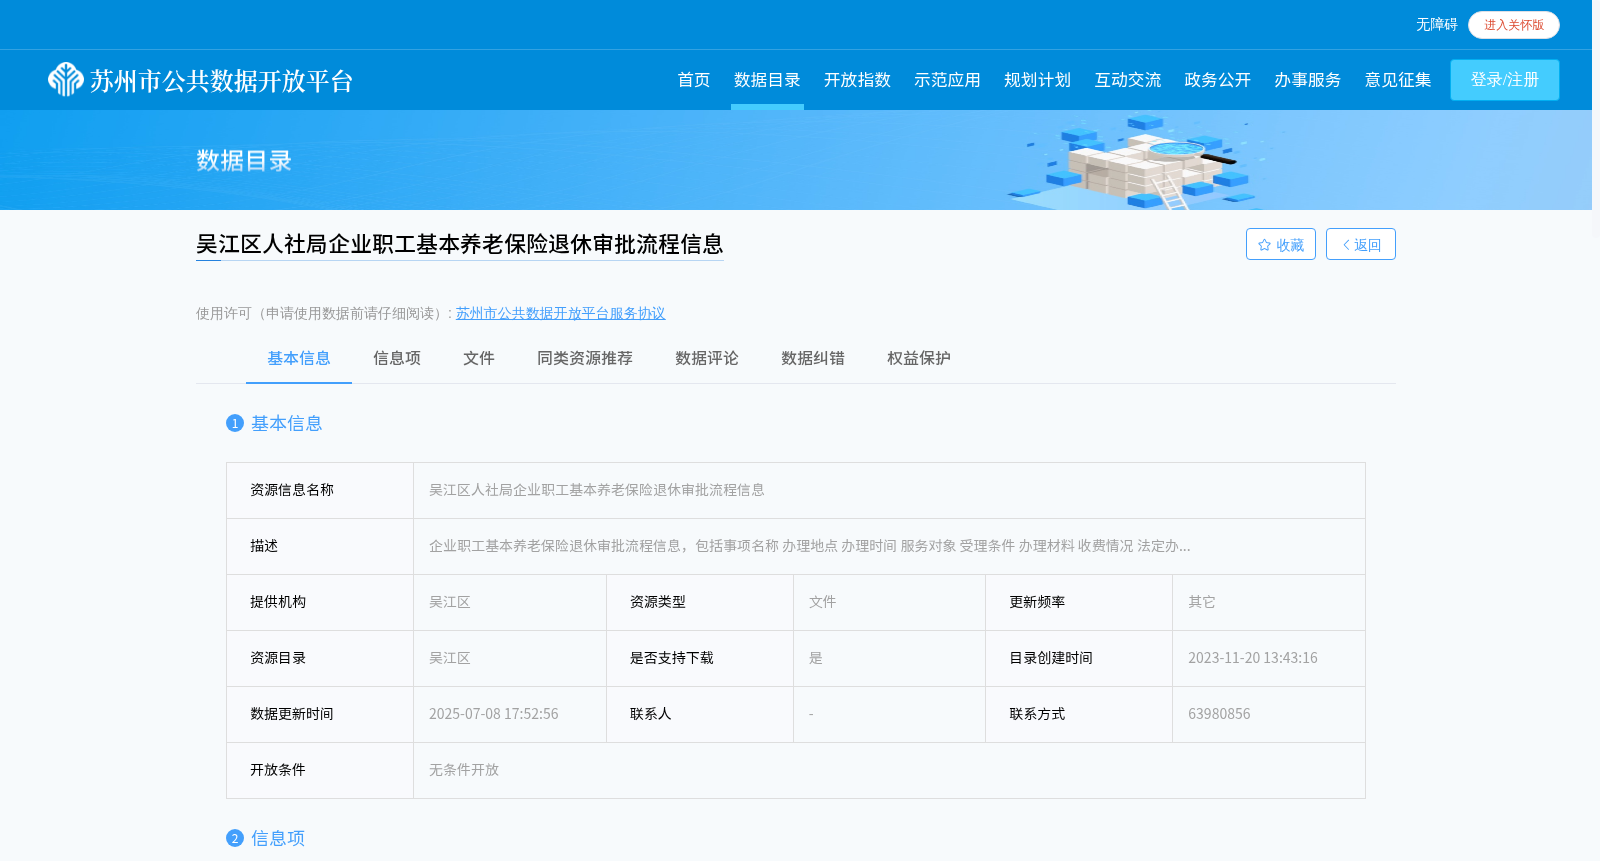Open the 互动交流 nav item

click(1128, 80)
